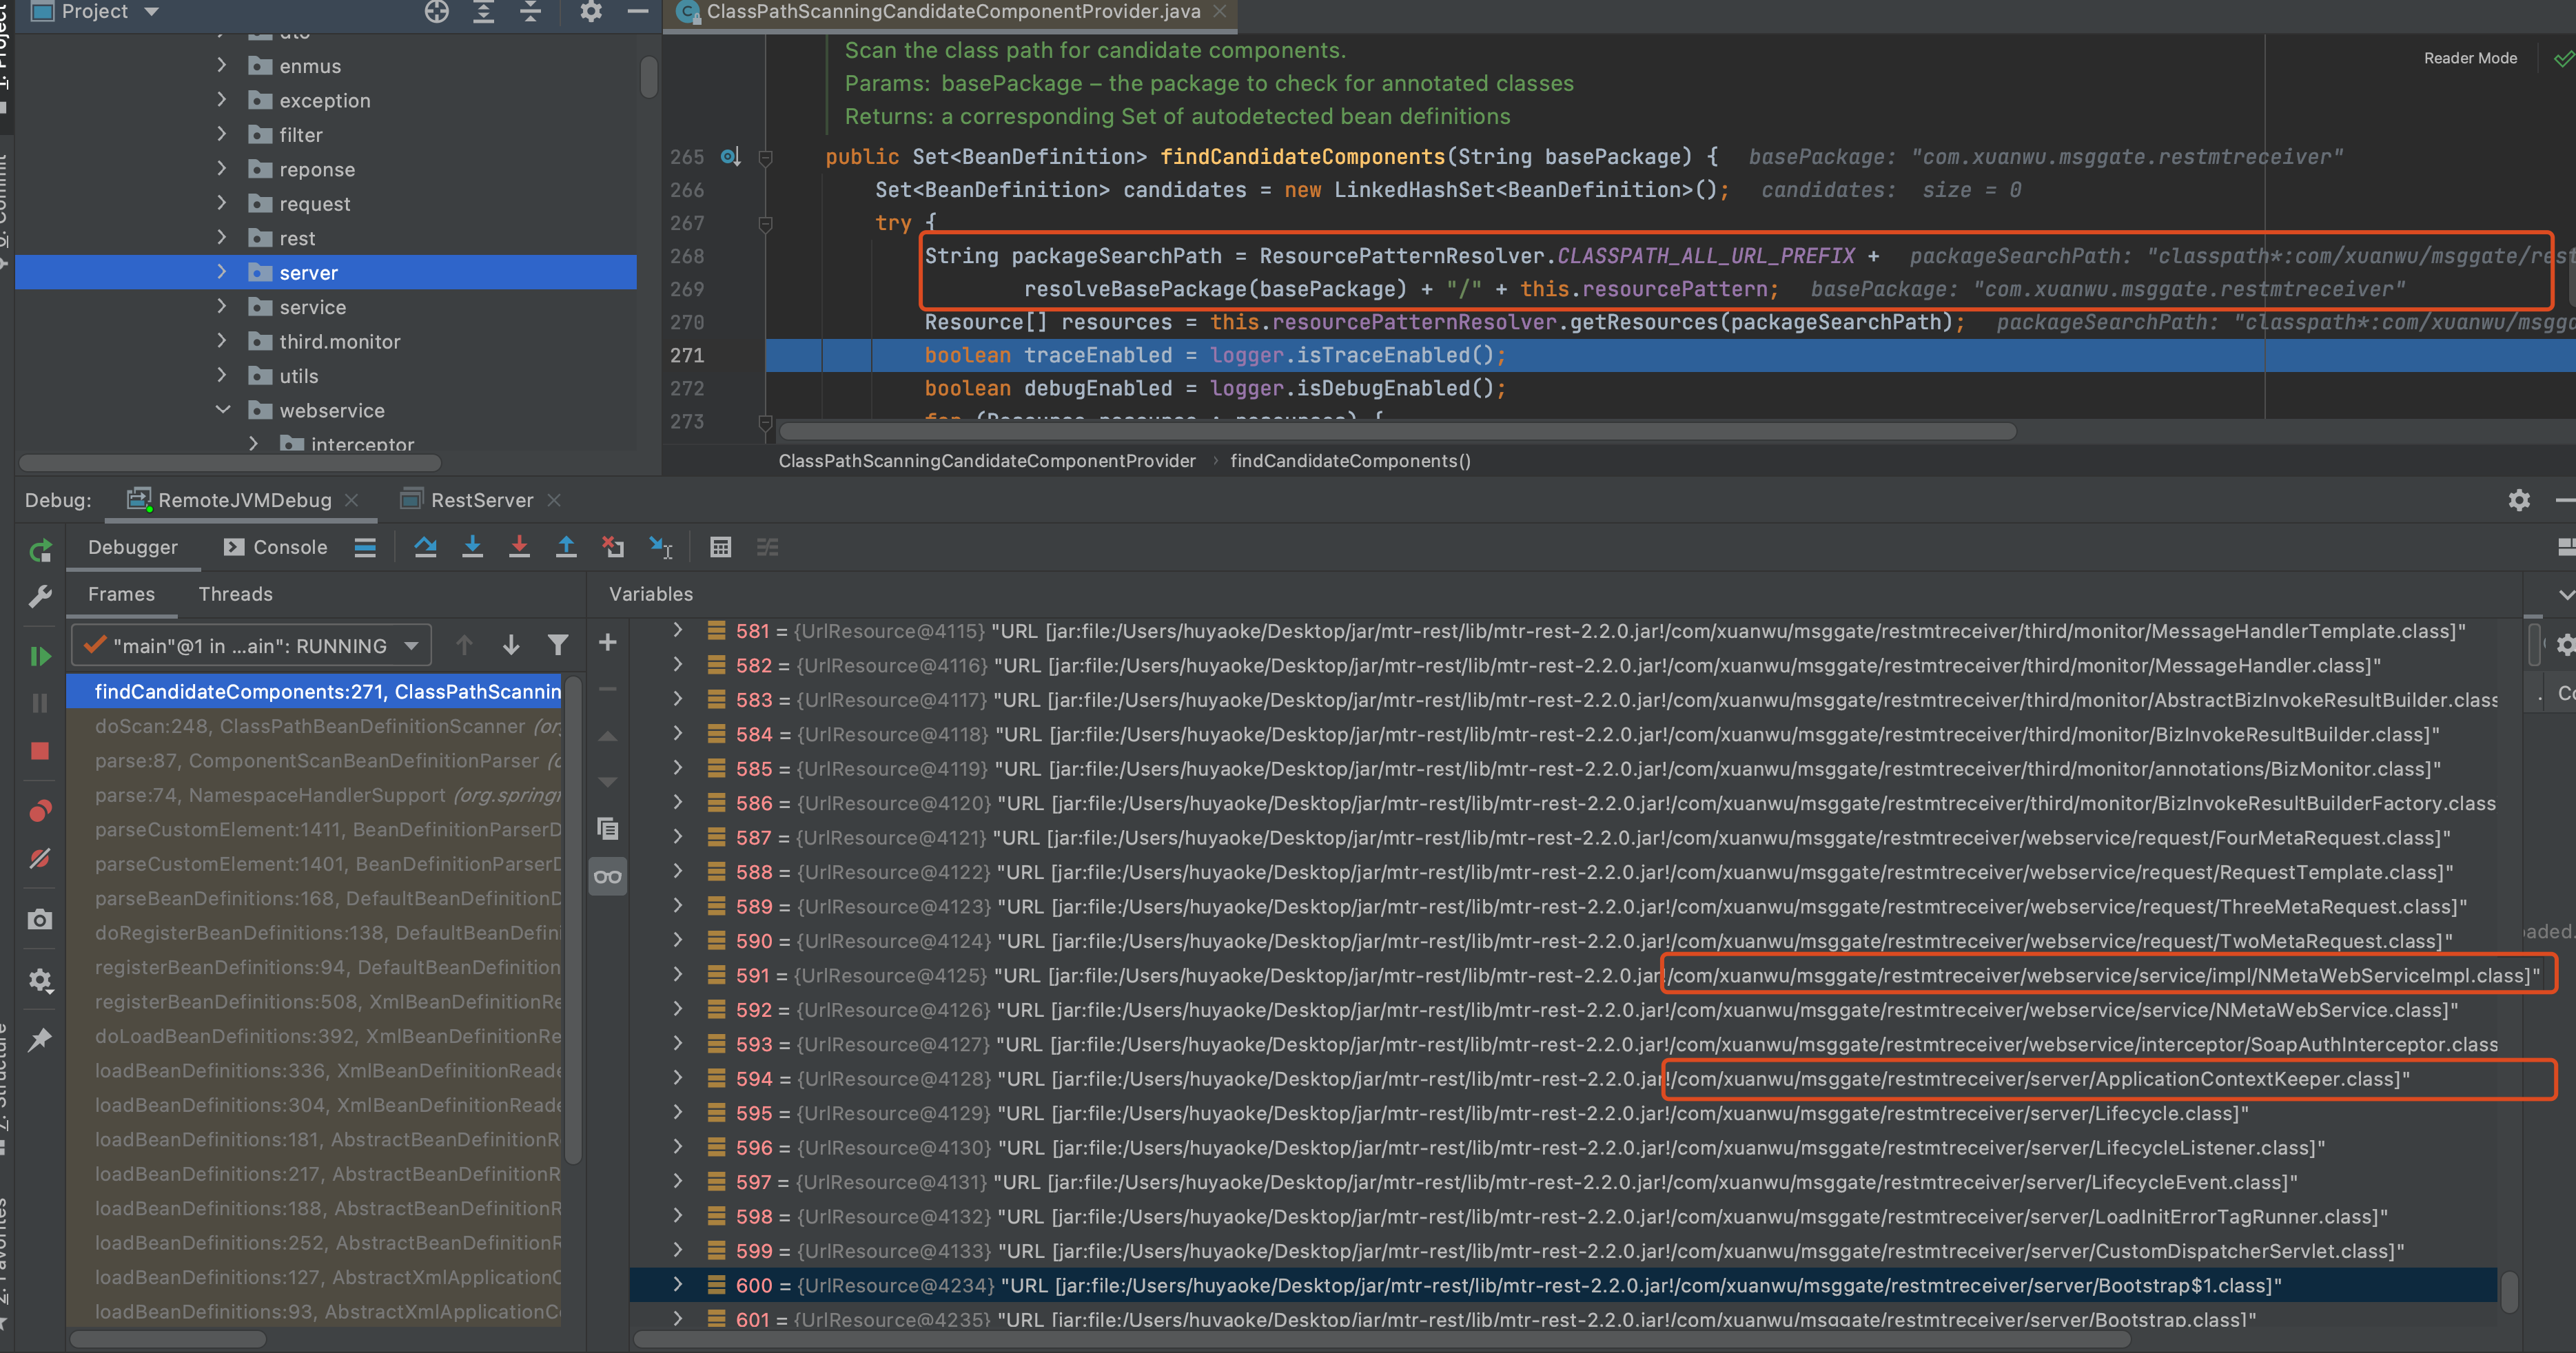The width and height of the screenshot is (2576, 1353).
Task: Pin the debug tab
Action: tap(40, 1040)
